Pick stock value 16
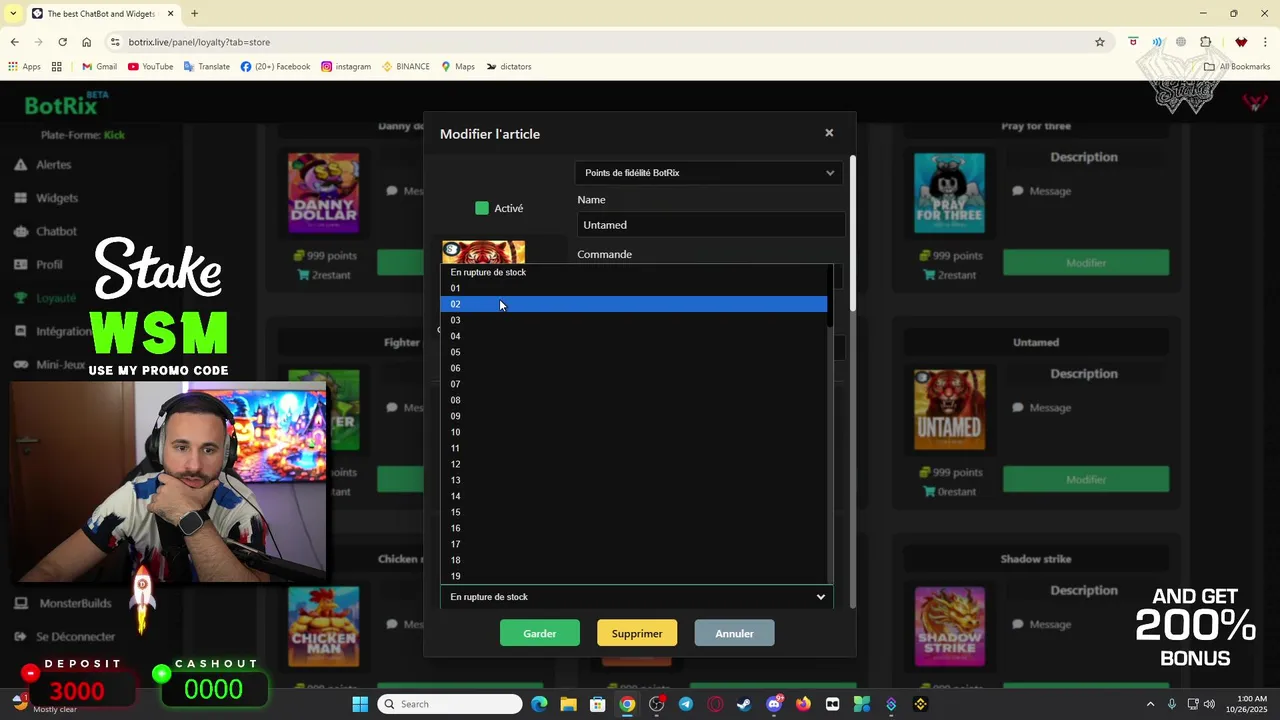Image resolution: width=1280 pixels, height=720 pixels. click(x=634, y=528)
